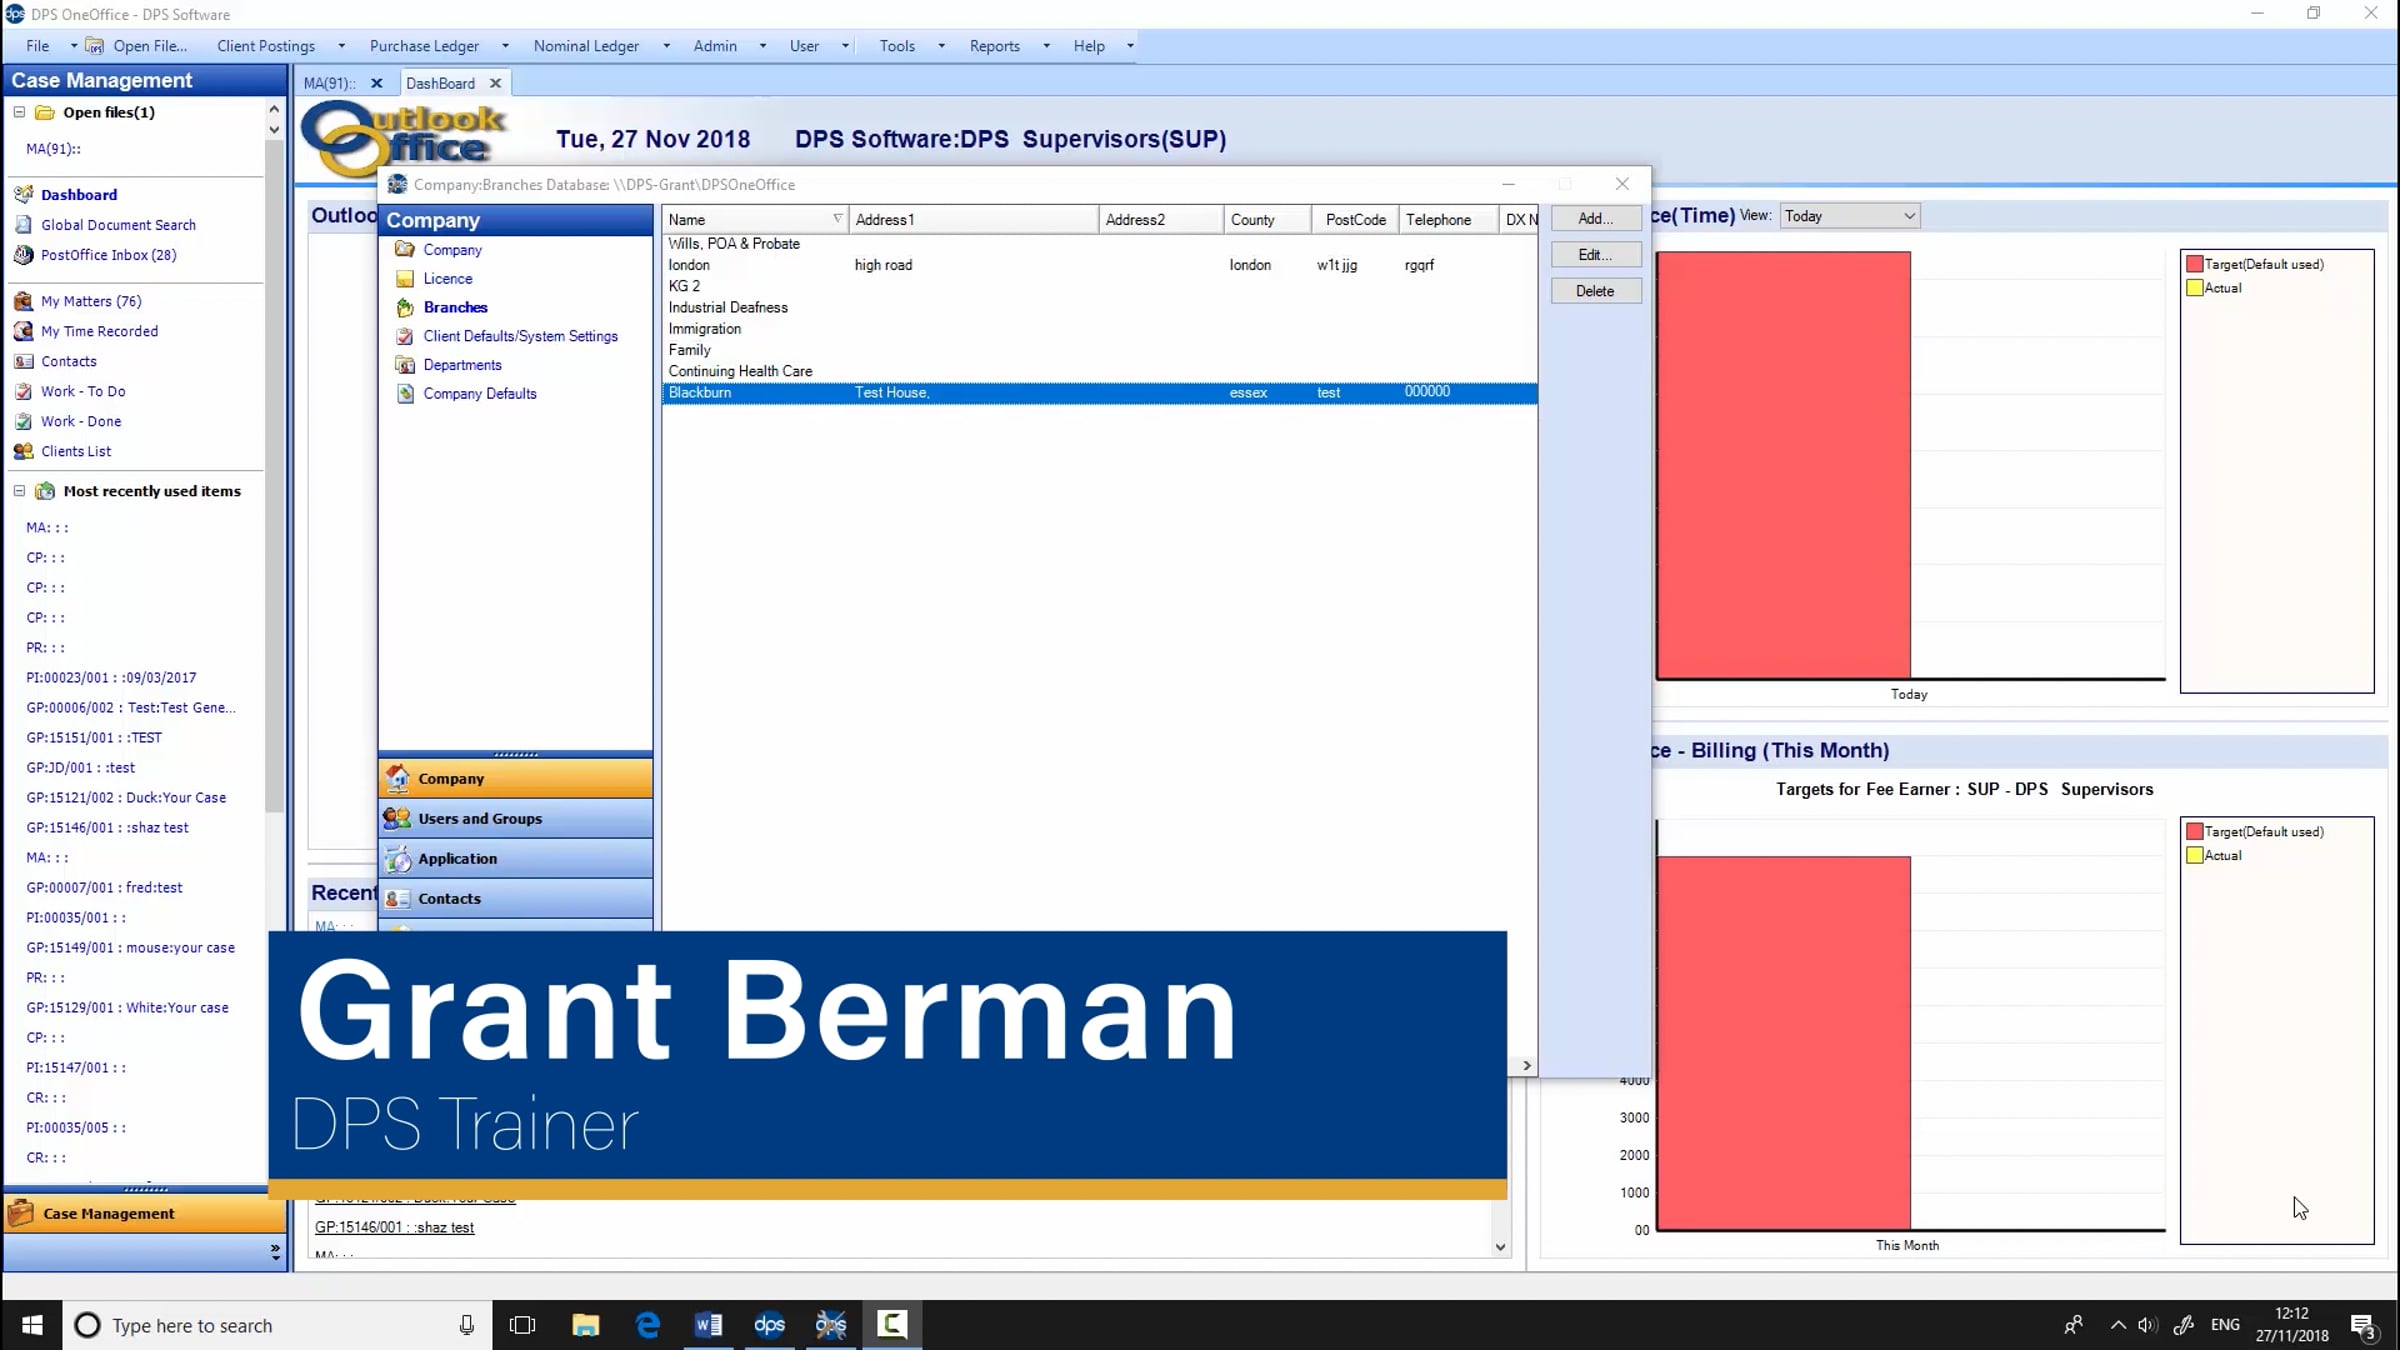Open the GP:15146/001 shaz test link

(394, 1227)
